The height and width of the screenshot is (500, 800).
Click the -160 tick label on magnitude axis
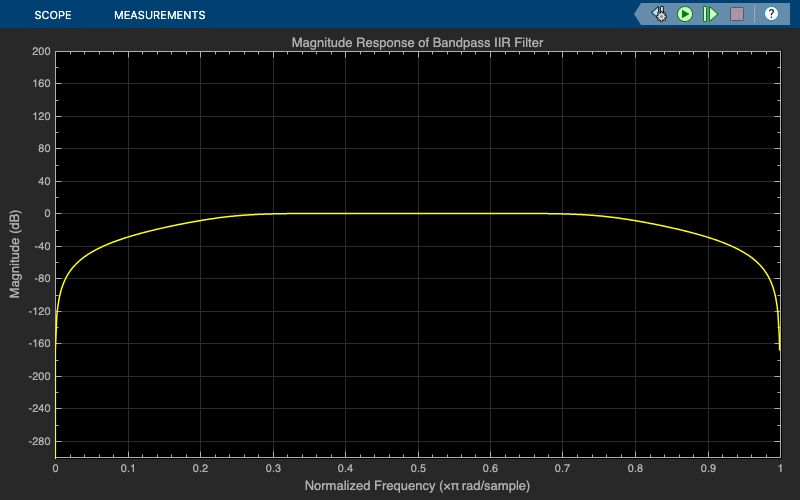[x=40, y=344]
